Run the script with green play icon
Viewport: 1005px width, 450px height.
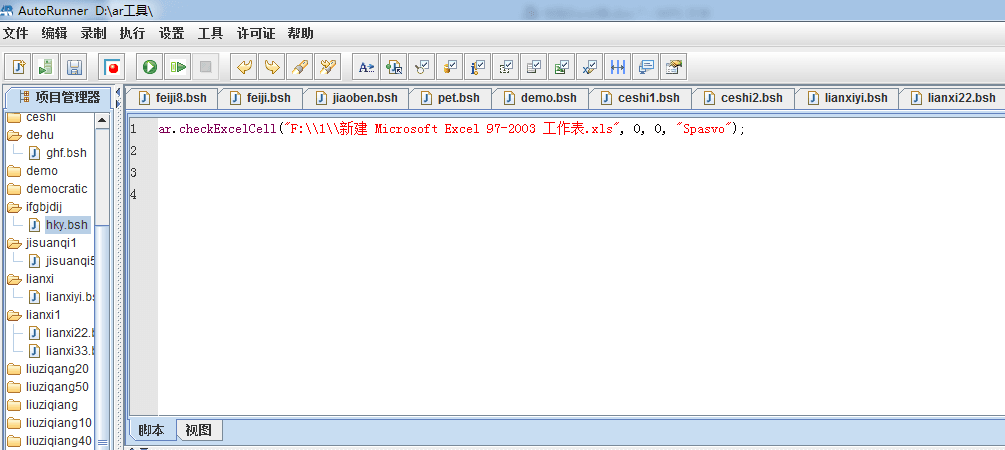click(x=150, y=67)
